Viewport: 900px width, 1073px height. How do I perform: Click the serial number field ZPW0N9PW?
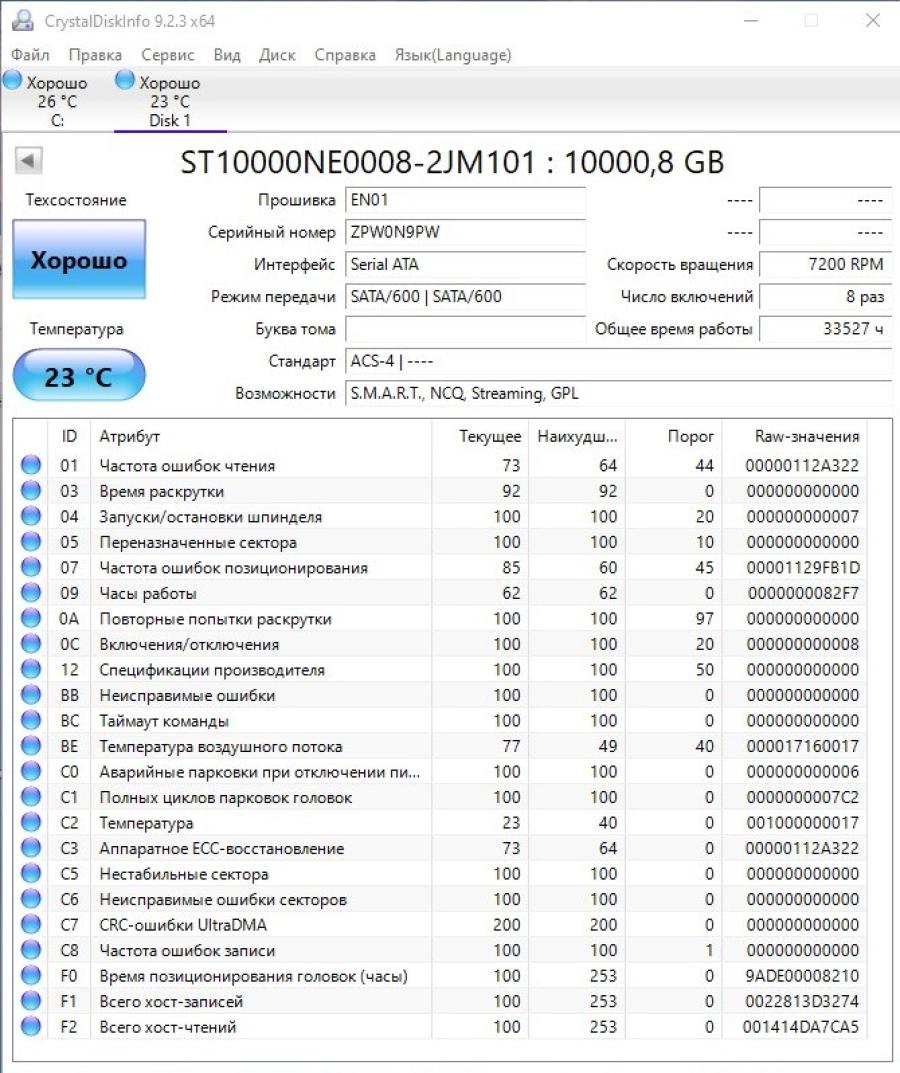[x=465, y=233]
